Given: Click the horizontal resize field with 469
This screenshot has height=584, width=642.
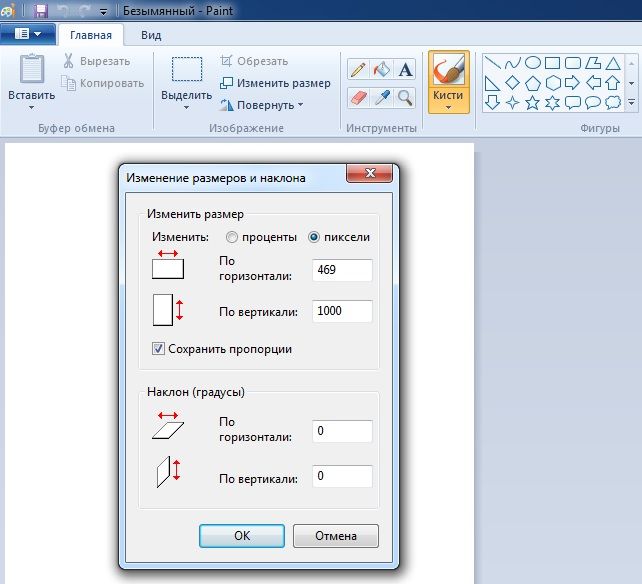Looking at the screenshot, I should pos(342,270).
